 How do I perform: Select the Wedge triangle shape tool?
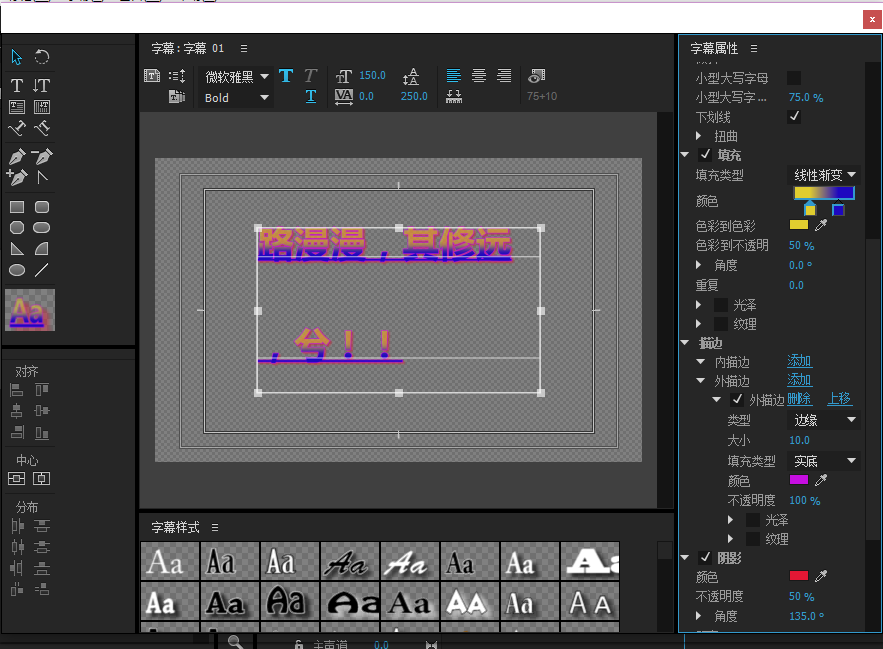(x=17, y=248)
